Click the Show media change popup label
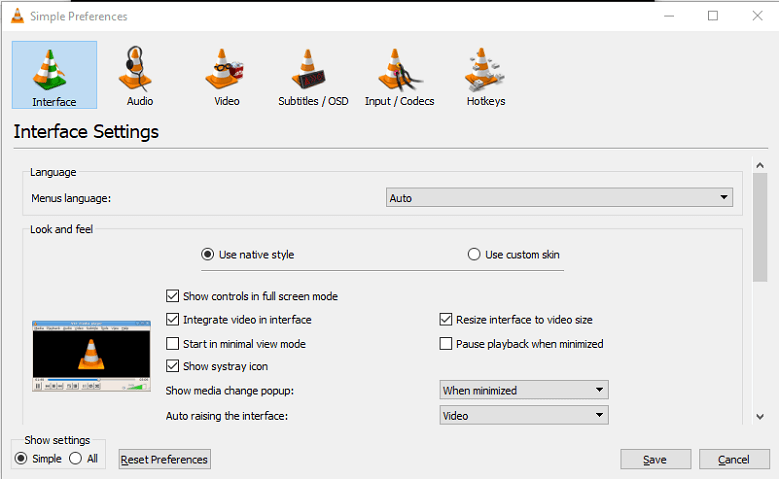The image size is (779, 479). (230, 391)
